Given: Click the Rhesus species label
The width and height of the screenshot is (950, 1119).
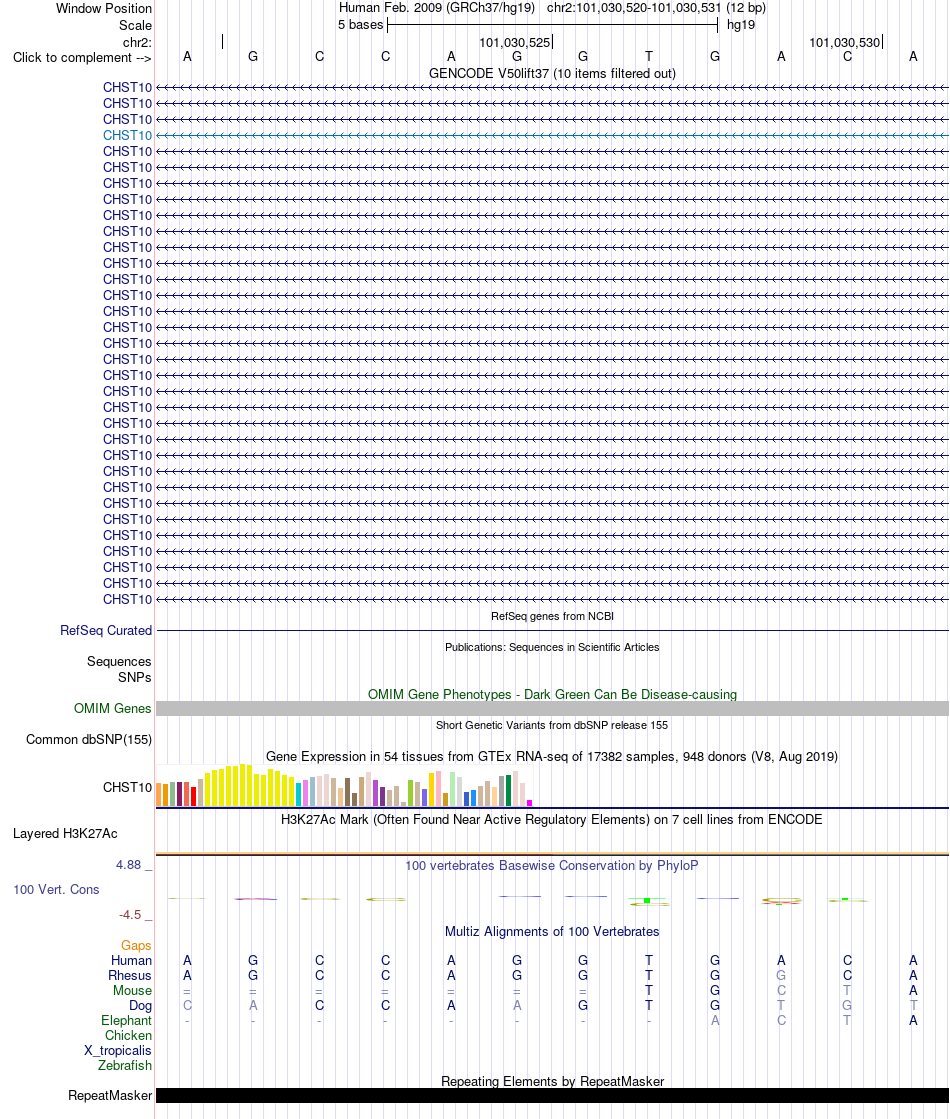Looking at the screenshot, I should pyautogui.click(x=130, y=976).
